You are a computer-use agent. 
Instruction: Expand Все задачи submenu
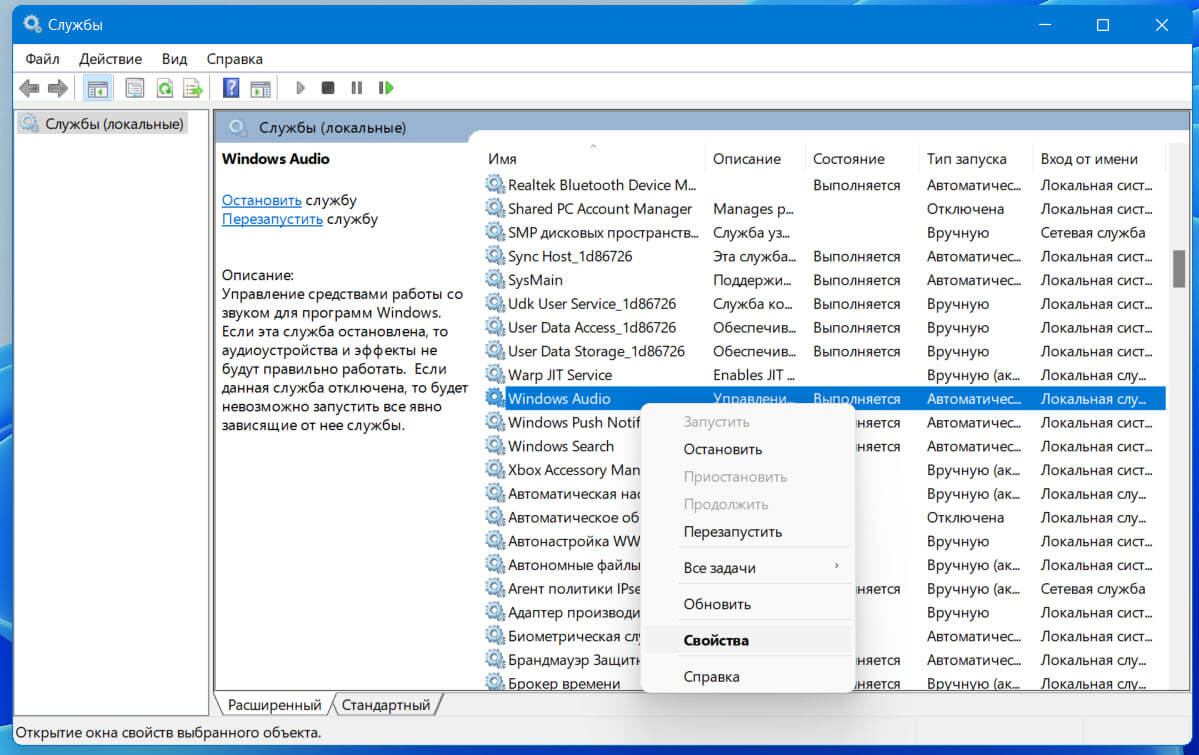point(747,568)
